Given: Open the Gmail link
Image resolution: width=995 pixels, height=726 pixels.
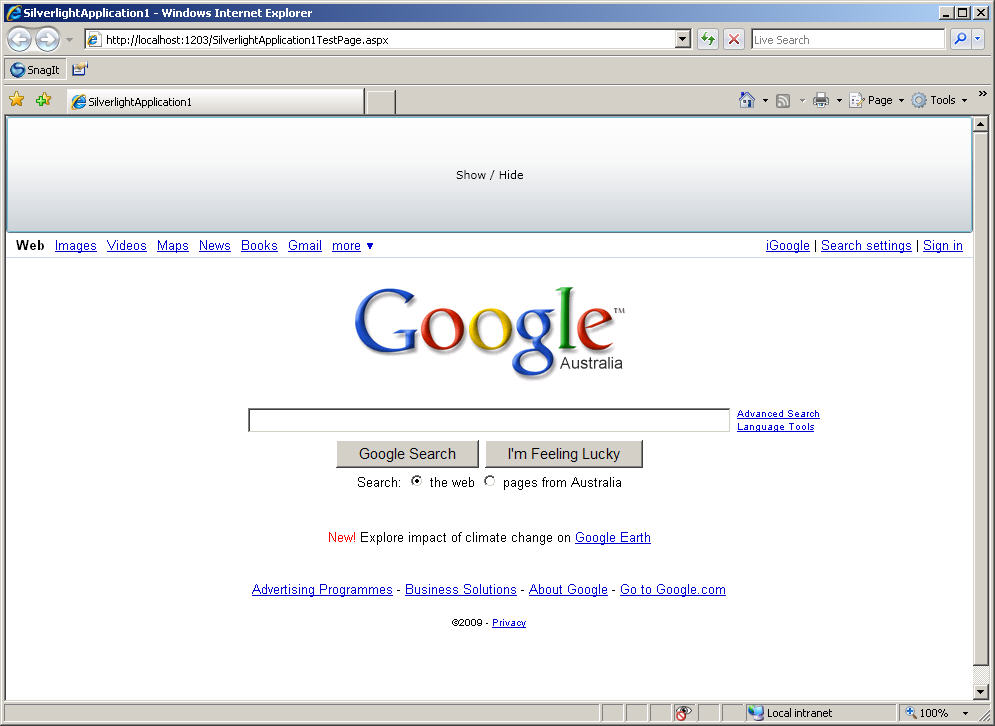Looking at the screenshot, I should click(305, 246).
